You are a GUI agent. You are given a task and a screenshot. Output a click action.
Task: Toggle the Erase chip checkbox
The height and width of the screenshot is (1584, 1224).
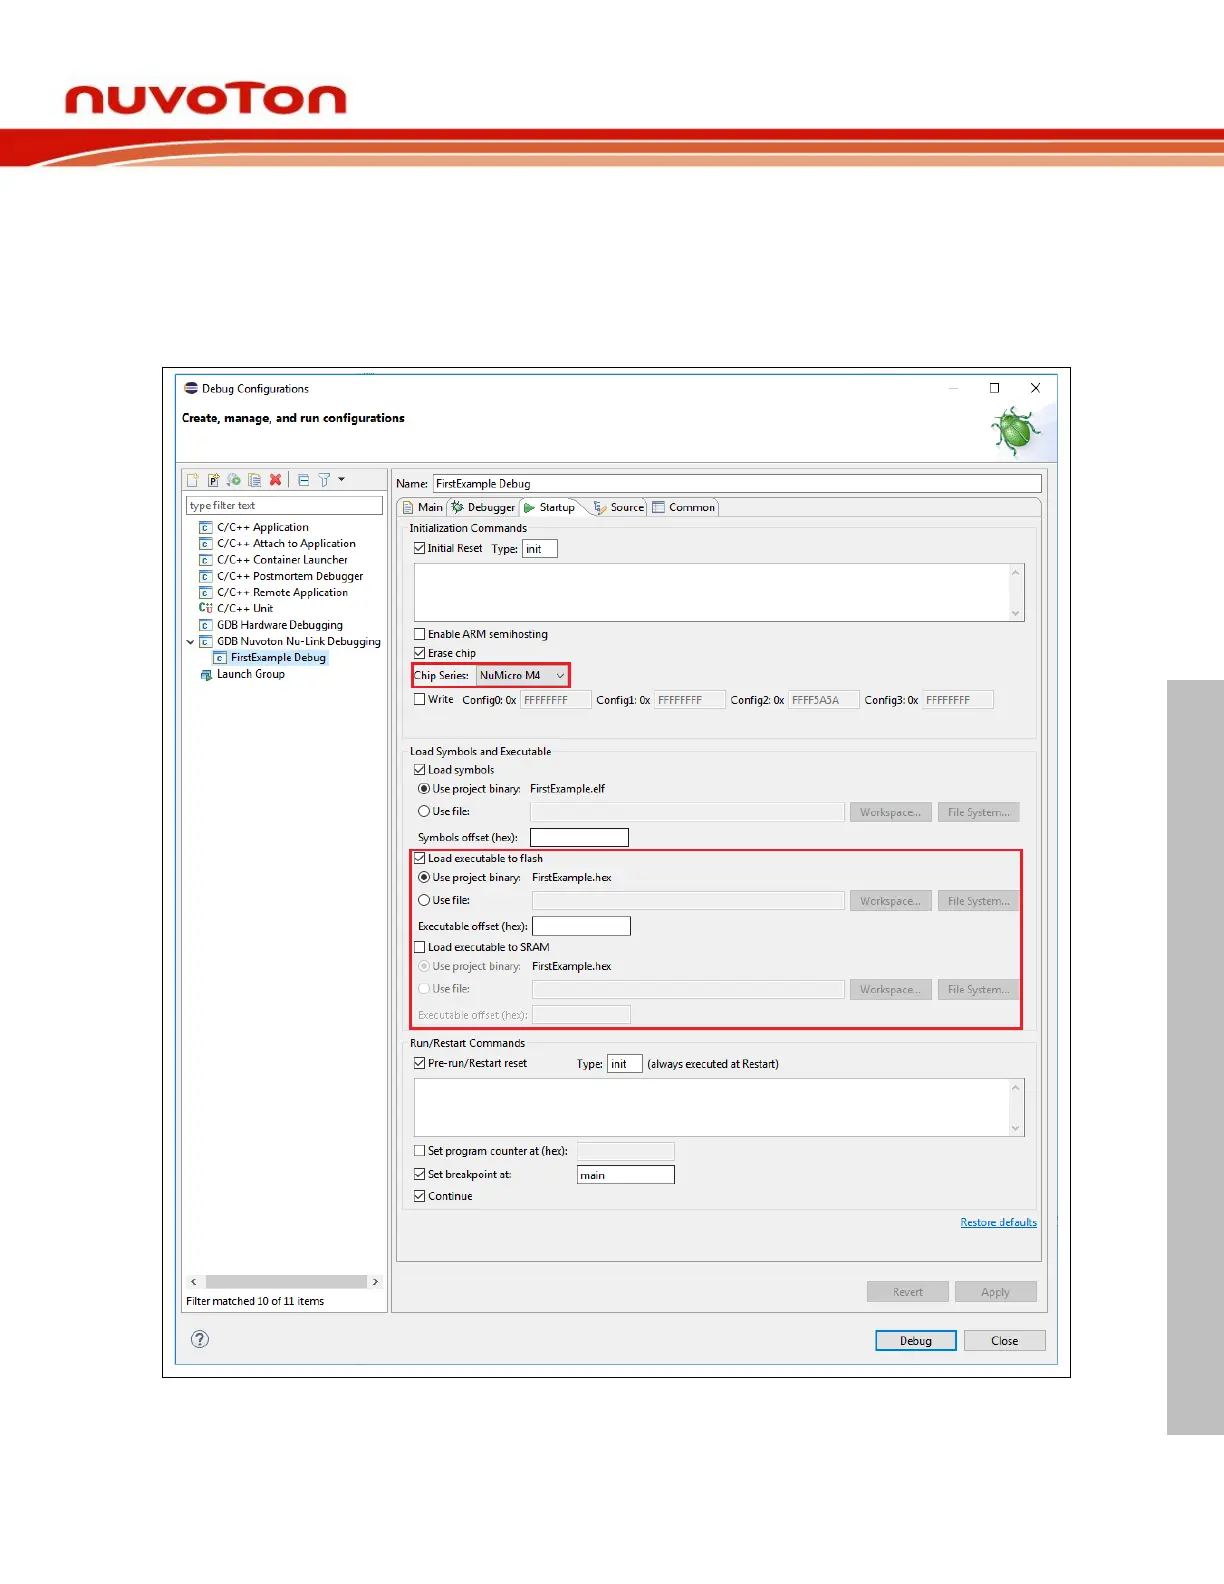420,653
